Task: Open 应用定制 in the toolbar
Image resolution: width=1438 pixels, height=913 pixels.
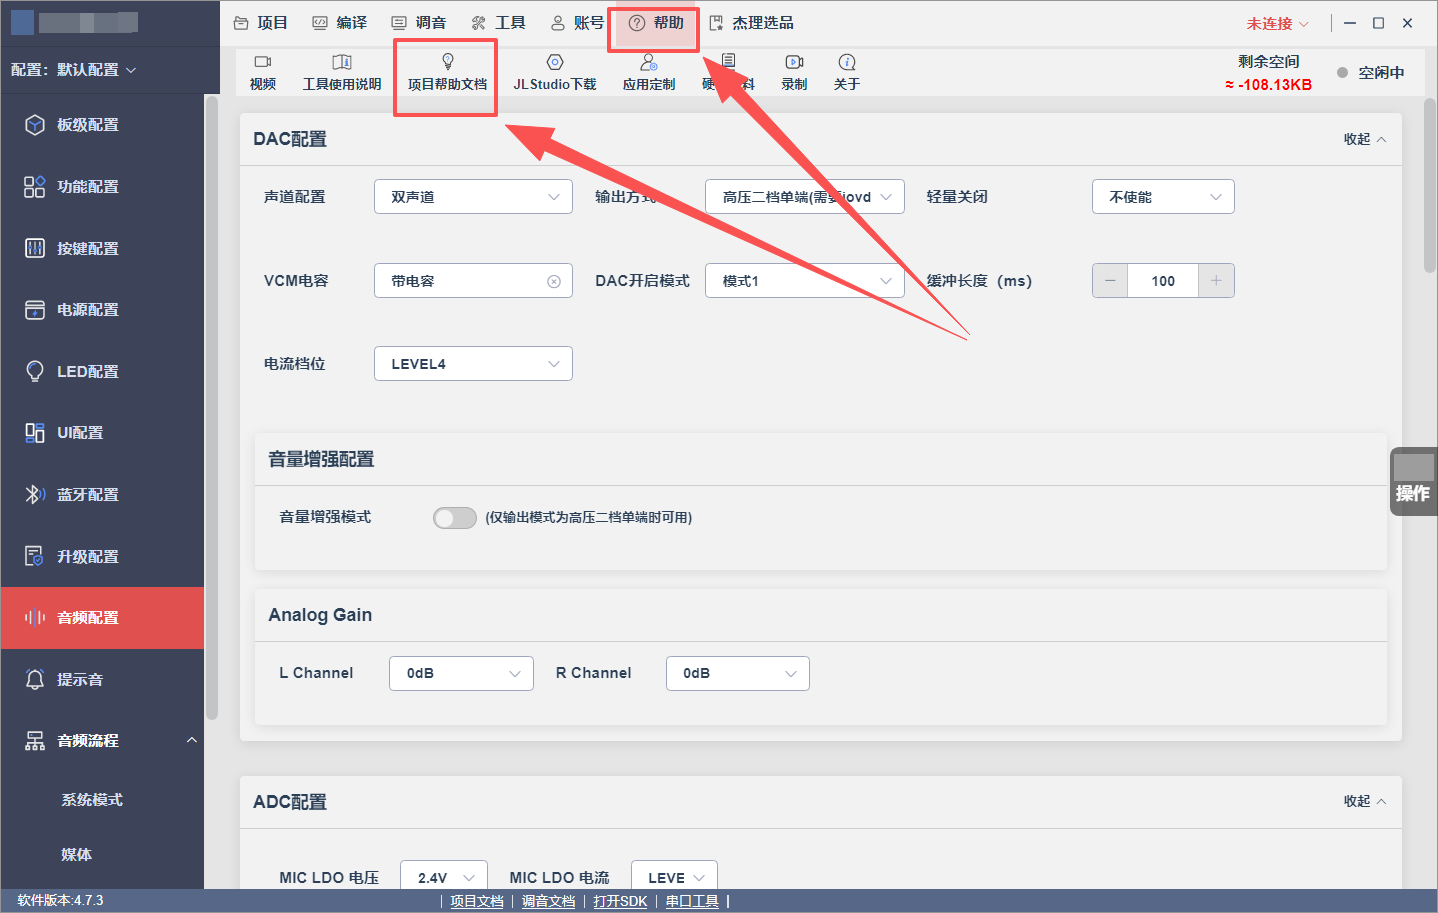Action: tap(649, 72)
